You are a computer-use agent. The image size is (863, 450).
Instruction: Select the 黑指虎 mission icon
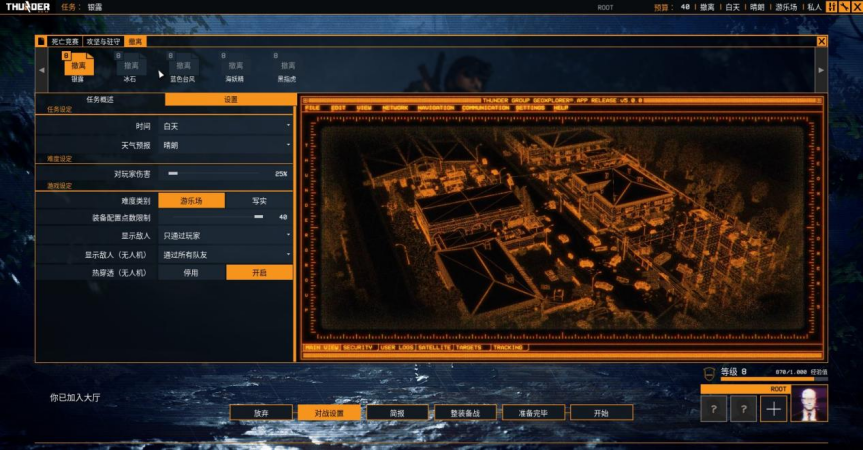[x=288, y=65]
